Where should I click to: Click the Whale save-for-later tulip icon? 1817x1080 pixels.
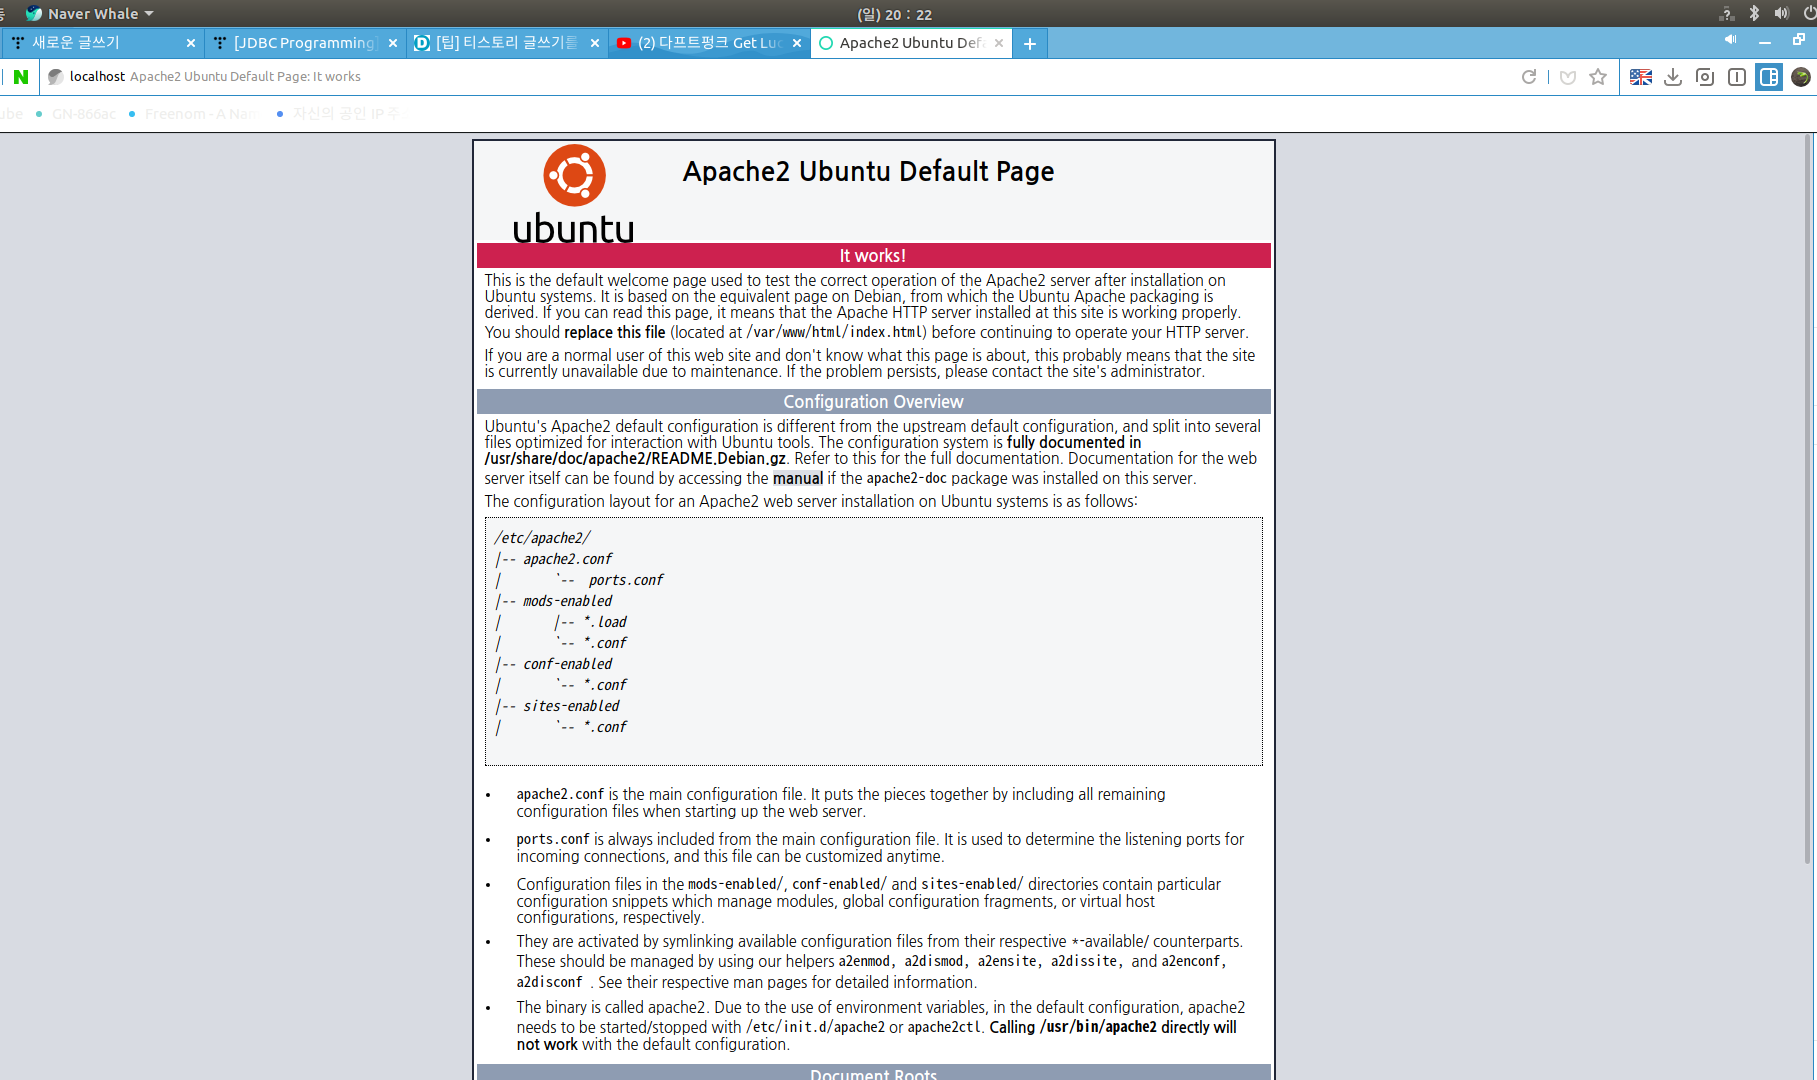[x=1567, y=77]
